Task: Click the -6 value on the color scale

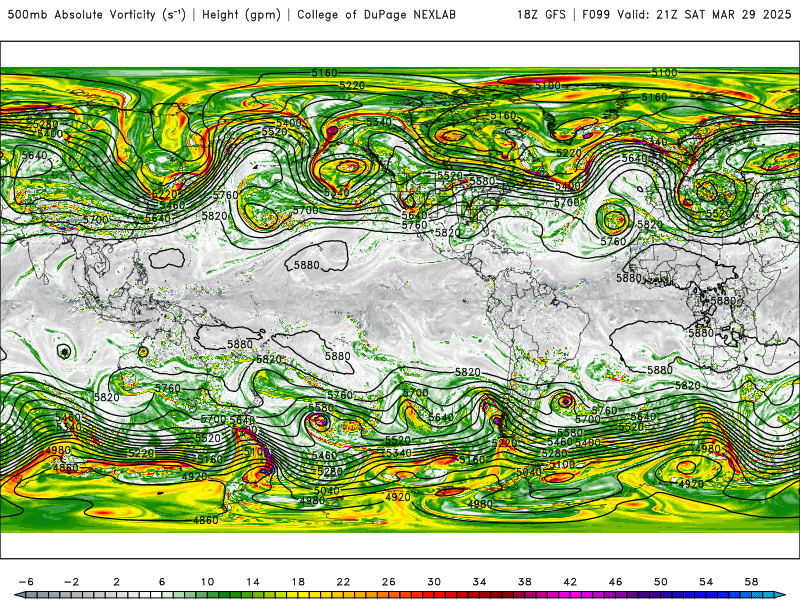Action: click(x=26, y=582)
